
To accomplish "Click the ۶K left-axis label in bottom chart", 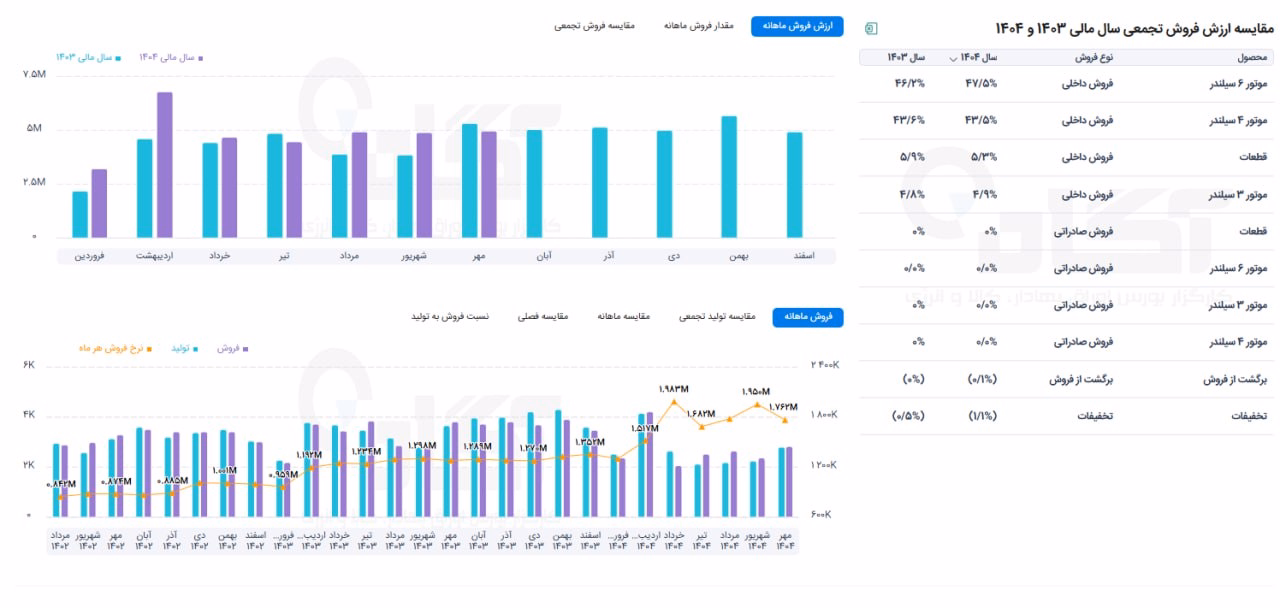I will click(29, 366).
